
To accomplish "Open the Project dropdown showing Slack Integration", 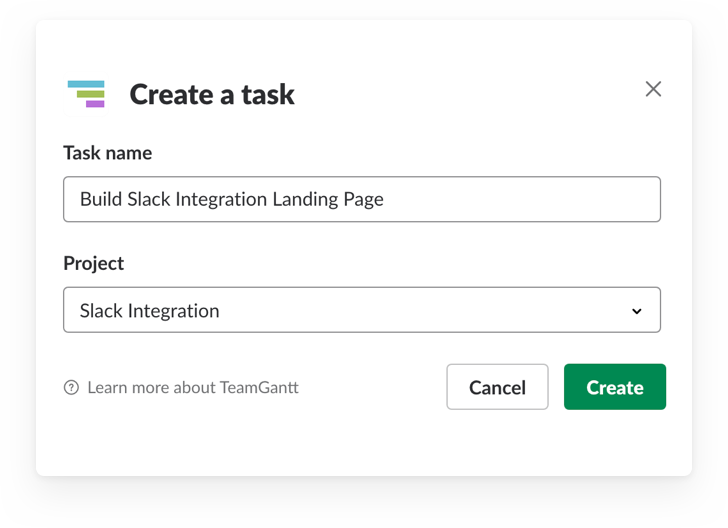I will tap(362, 310).
